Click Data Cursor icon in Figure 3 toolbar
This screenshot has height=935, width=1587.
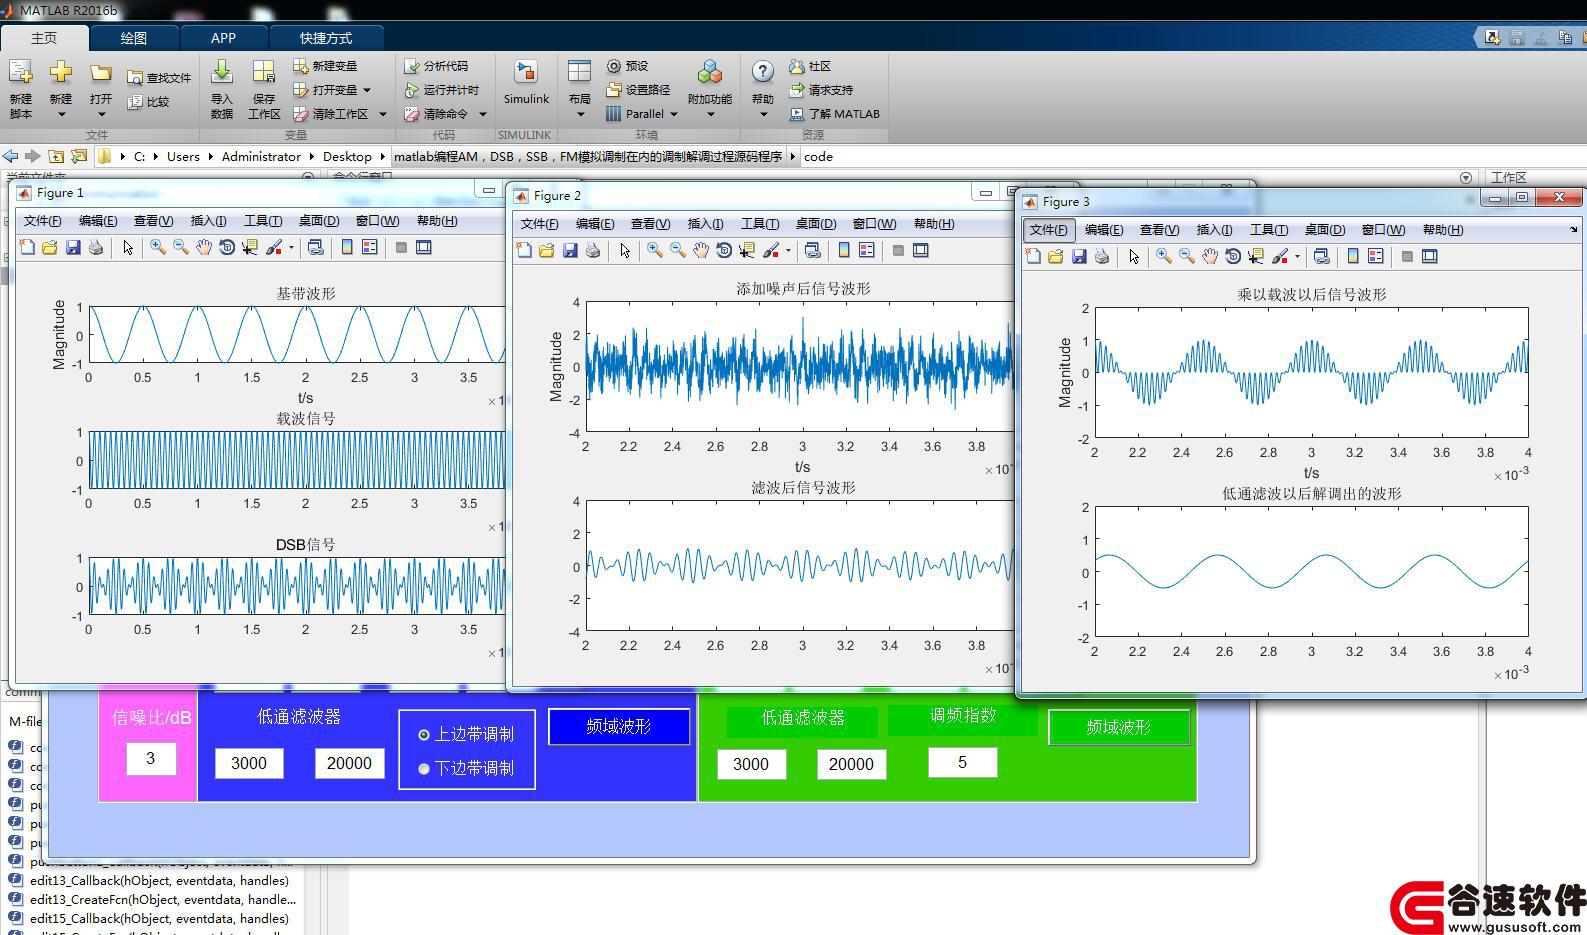coord(1256,256)
